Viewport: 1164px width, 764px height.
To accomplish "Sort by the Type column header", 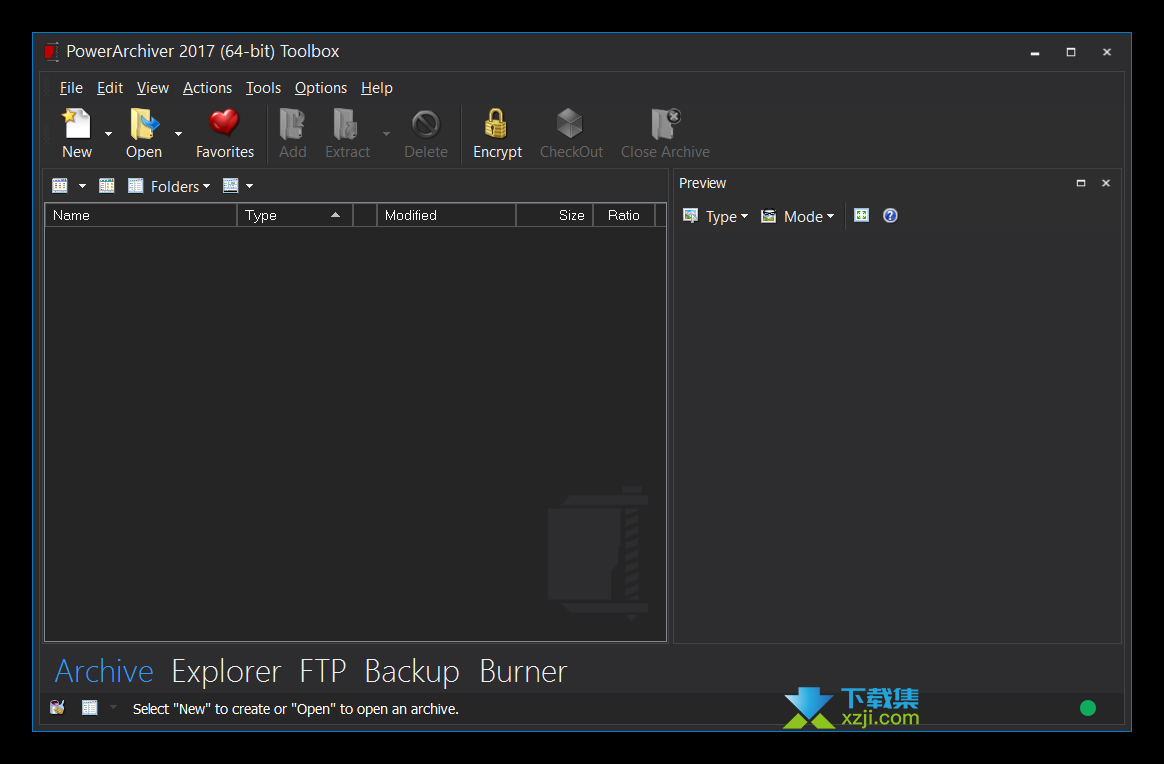I will (x=295, y=215).
